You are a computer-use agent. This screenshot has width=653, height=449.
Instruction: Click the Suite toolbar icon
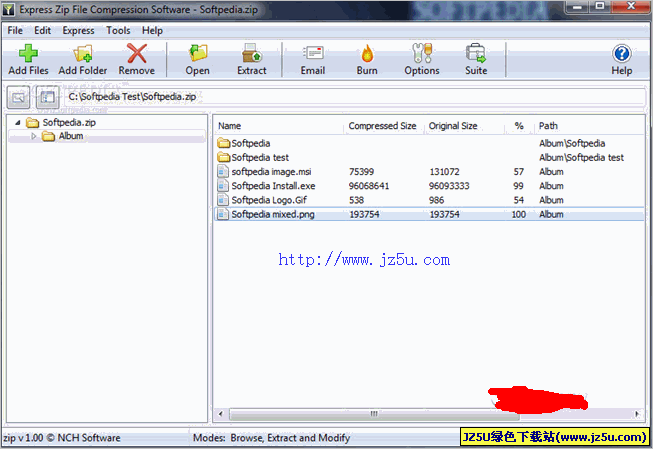[476, 53]
